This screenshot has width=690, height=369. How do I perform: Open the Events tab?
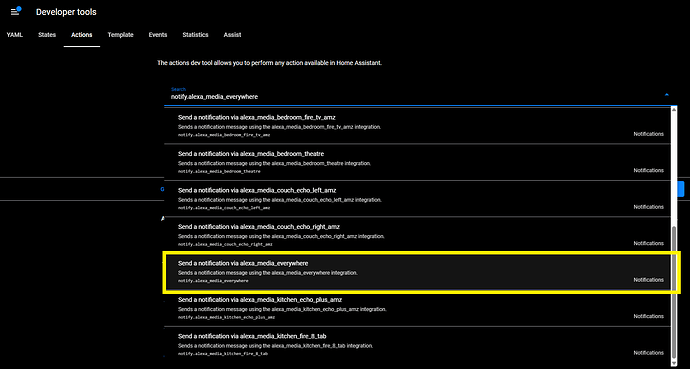[158, 35]
